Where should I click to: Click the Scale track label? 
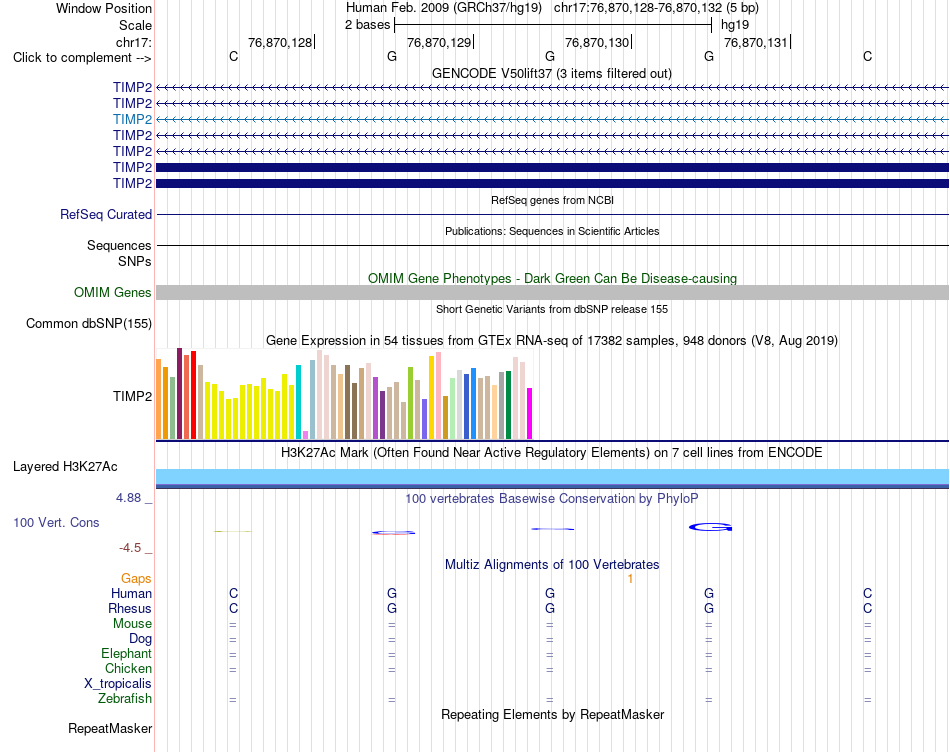[135, 25]
